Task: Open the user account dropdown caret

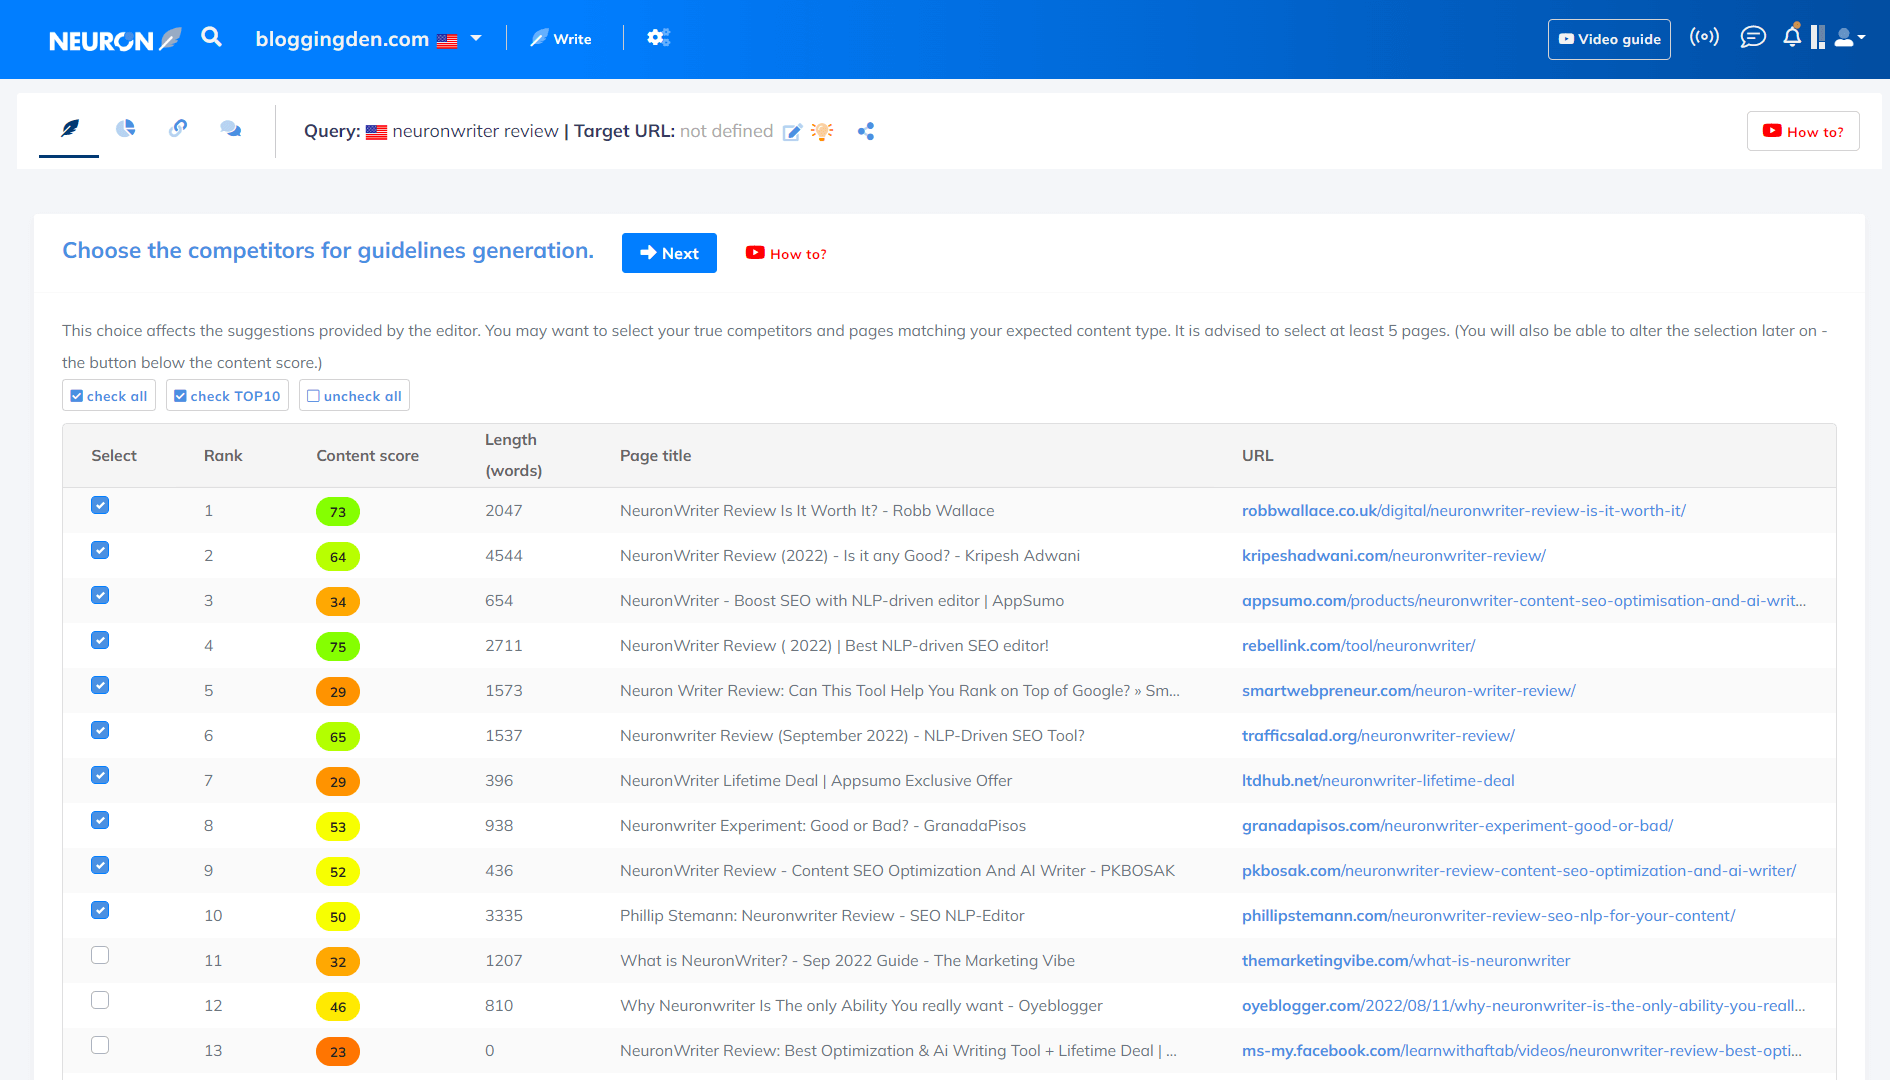Action: click(x=1862, y=38)
